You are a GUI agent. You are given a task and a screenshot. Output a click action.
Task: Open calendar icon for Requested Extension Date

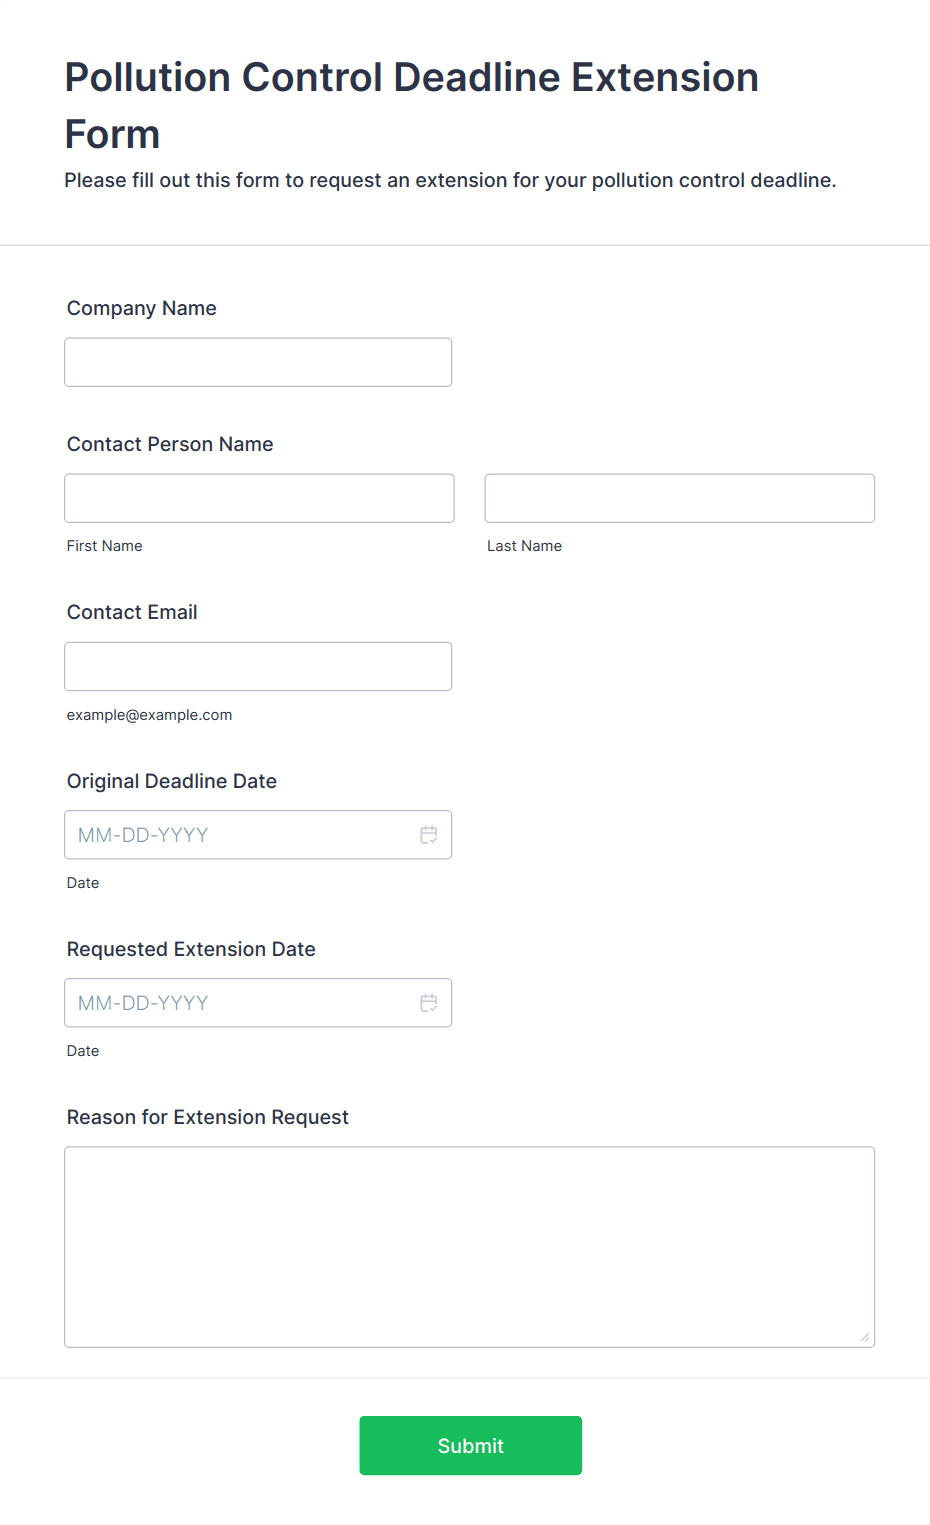pyautogui.click(x=429, y=1003)
